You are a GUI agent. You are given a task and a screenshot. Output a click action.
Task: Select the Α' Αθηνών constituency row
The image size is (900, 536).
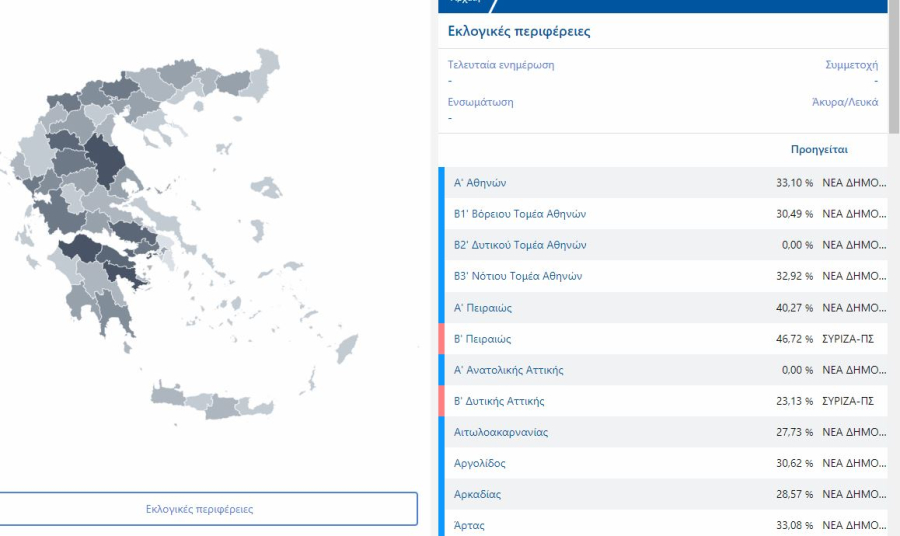(x=480, y=183)
